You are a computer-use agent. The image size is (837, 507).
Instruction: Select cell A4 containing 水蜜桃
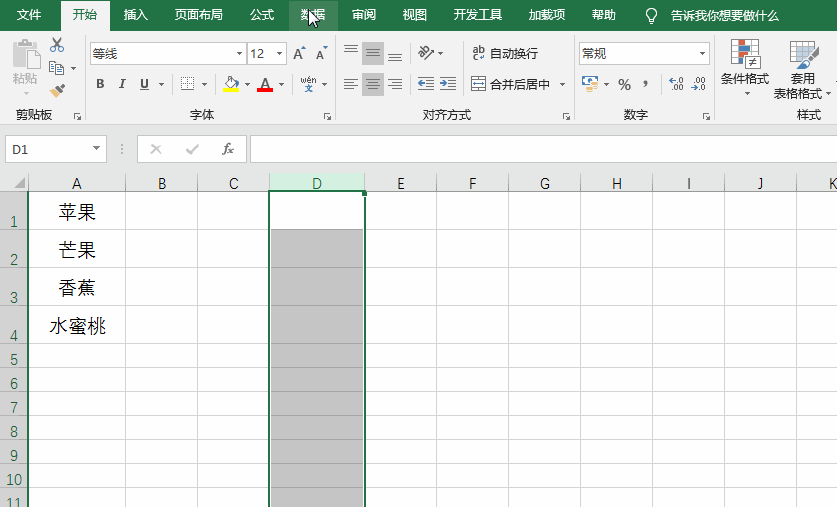click(77, 325)
